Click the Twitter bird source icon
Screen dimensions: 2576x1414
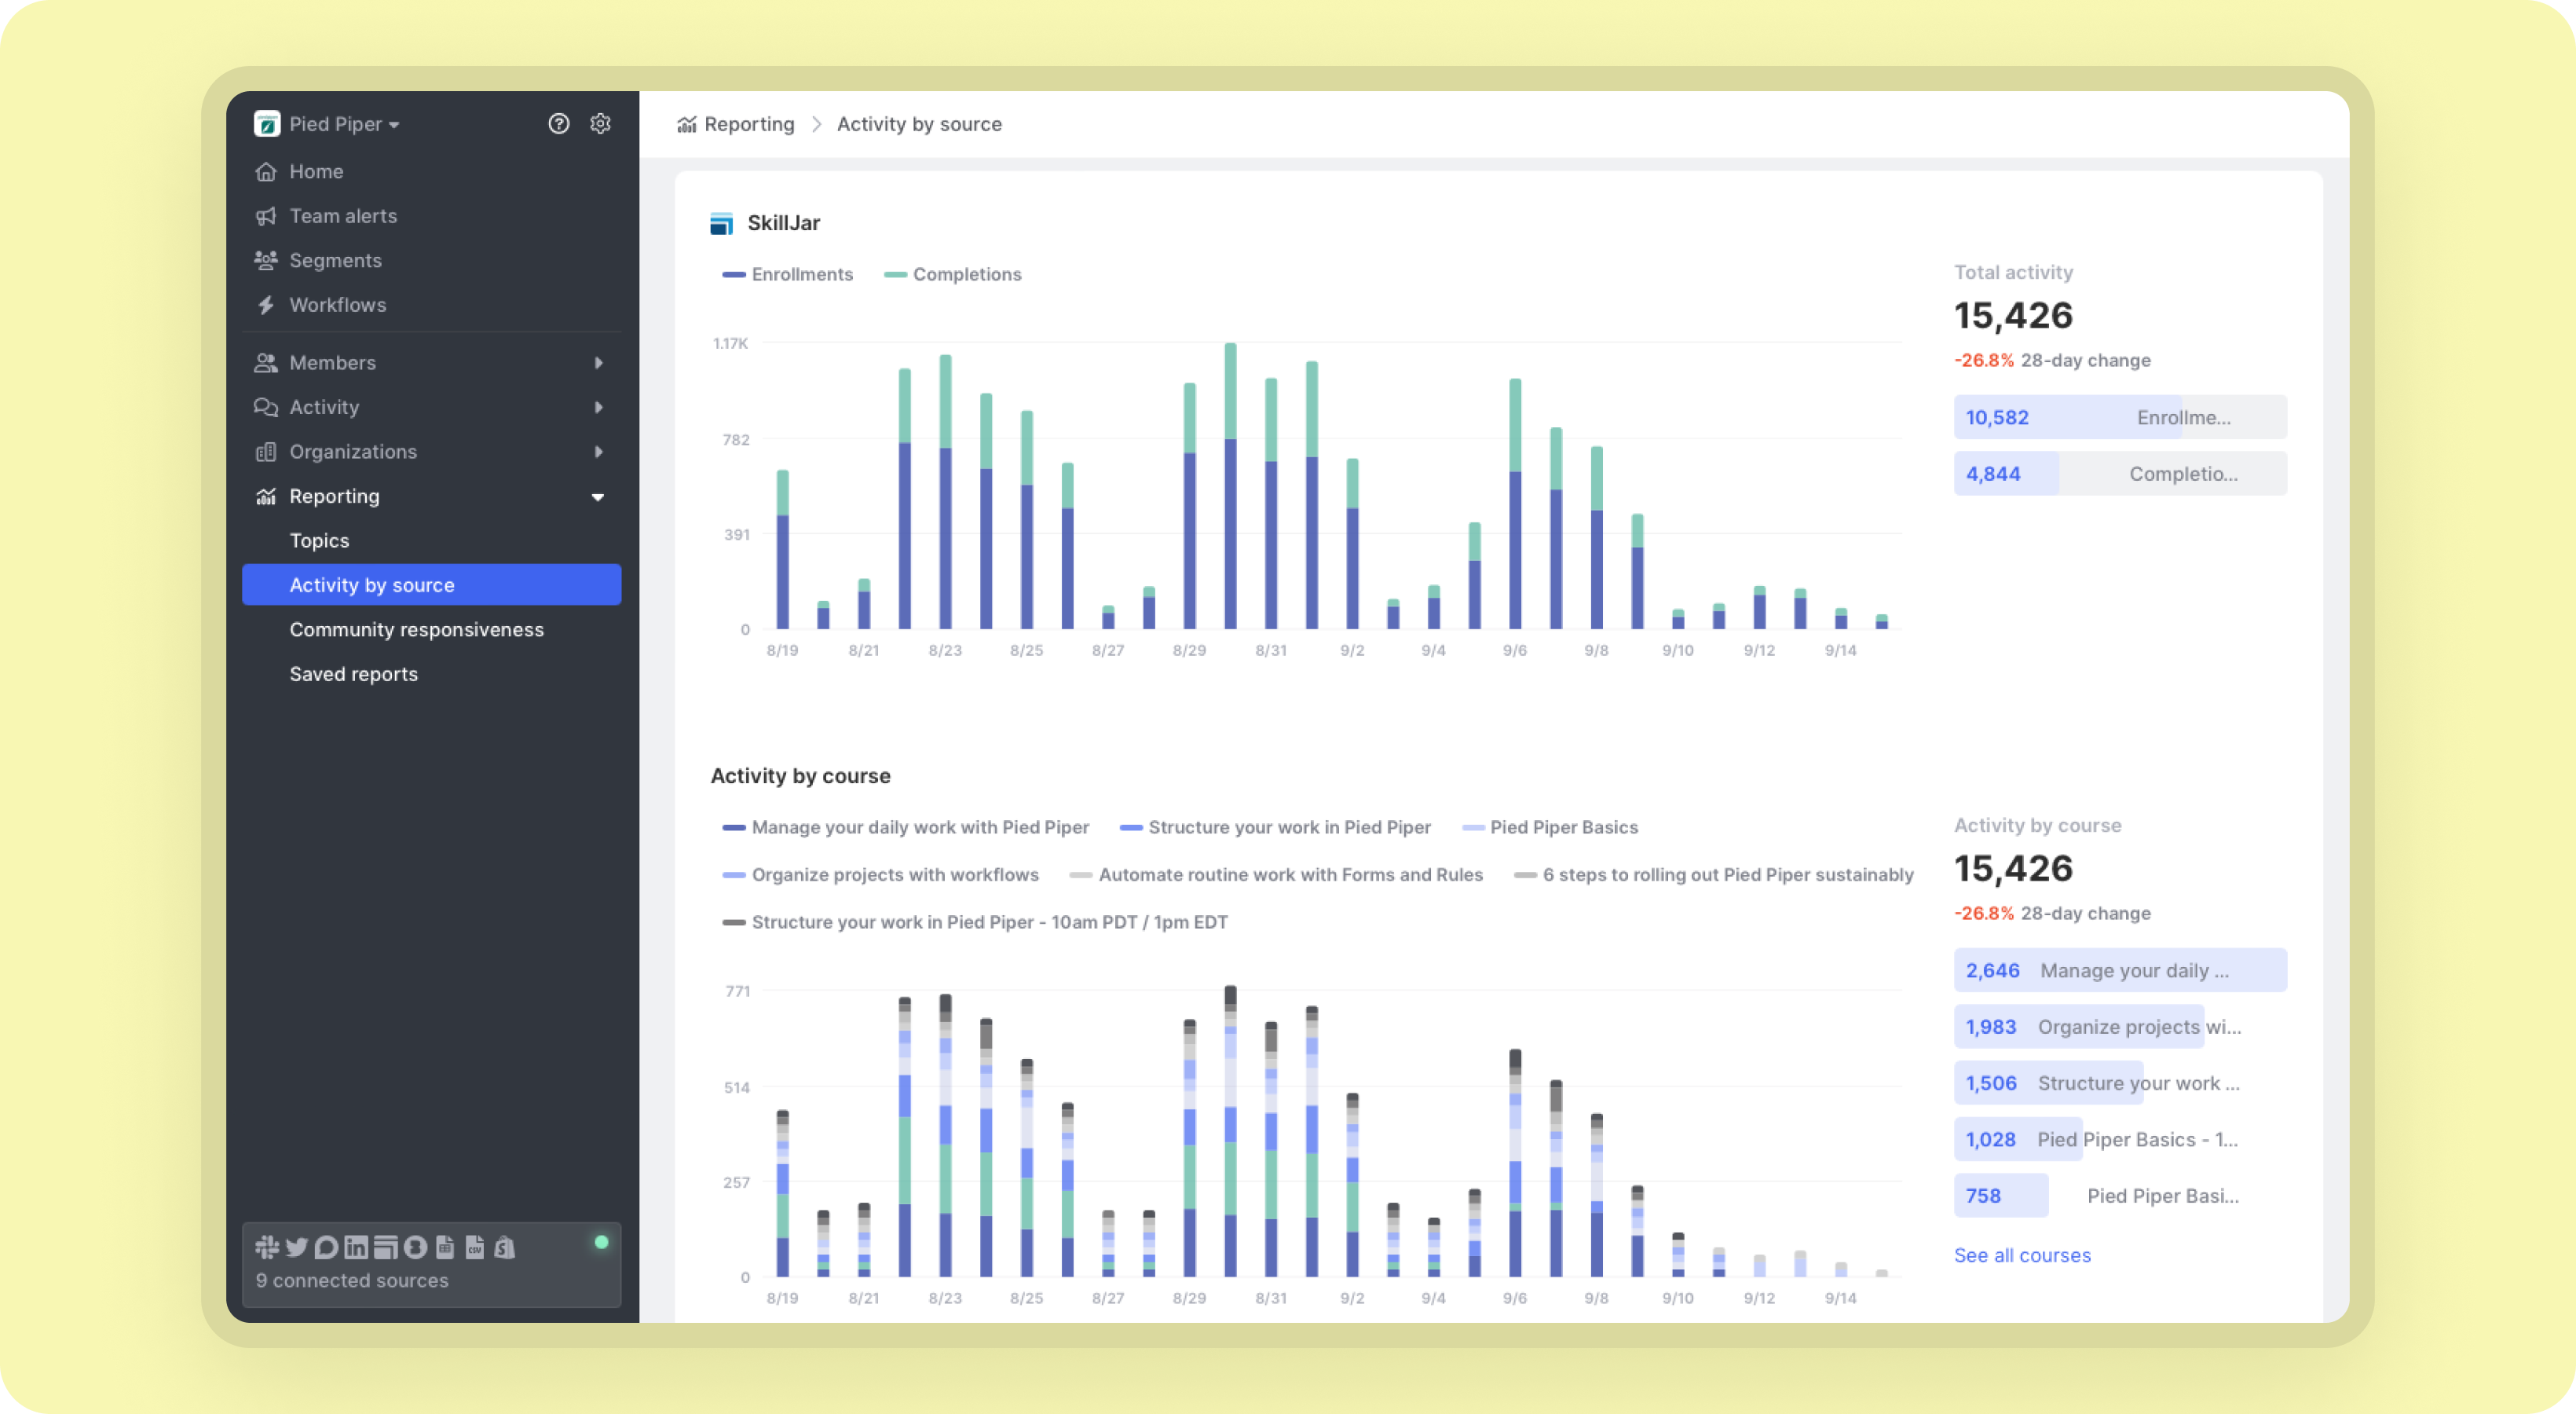[297, 1246]
